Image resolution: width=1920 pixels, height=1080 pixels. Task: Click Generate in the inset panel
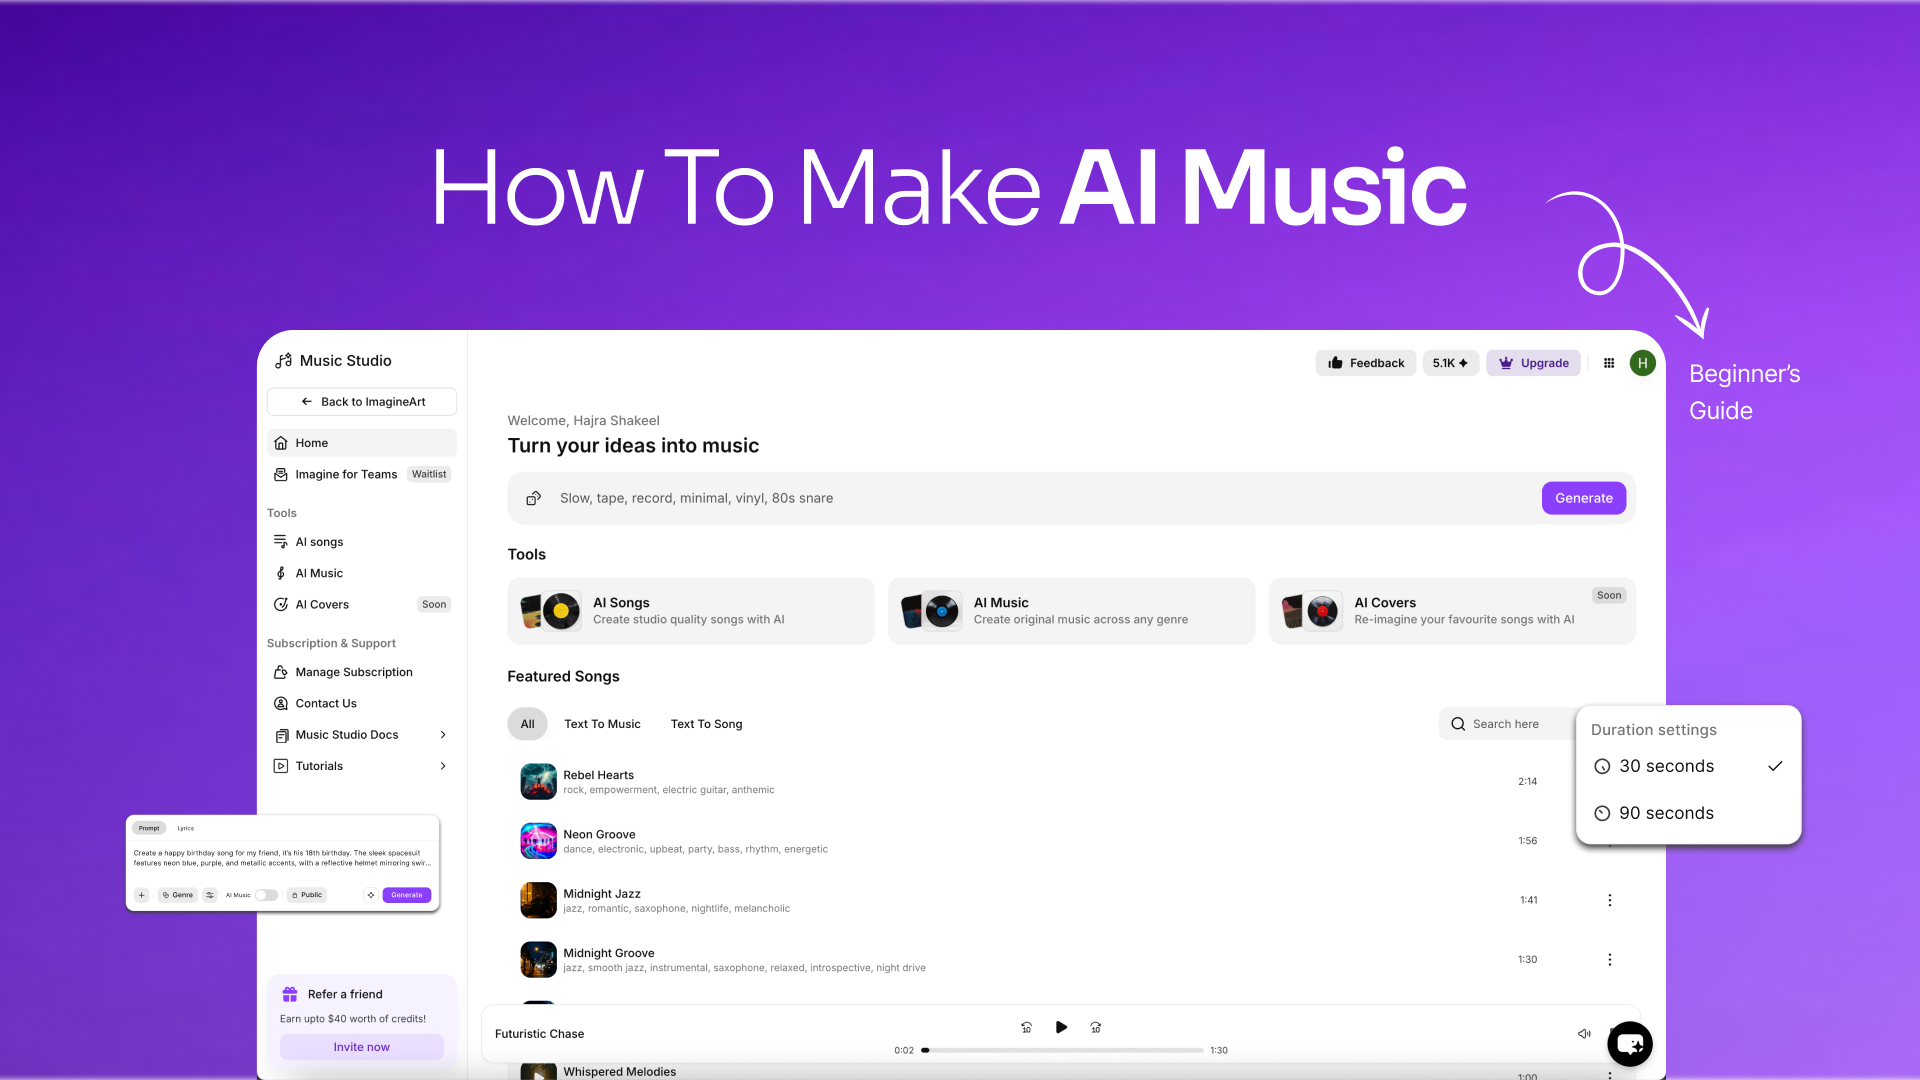point(407,895)
